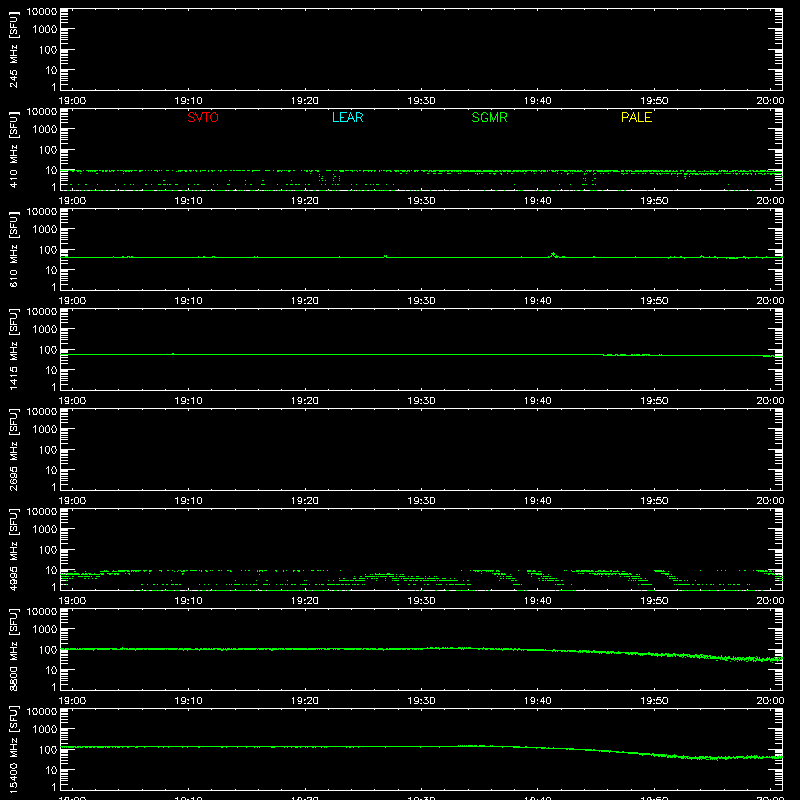Click 20:00 tick label under 8800 MHz panel
Viewport: 800px width, 800px height.
coord(770,701)
